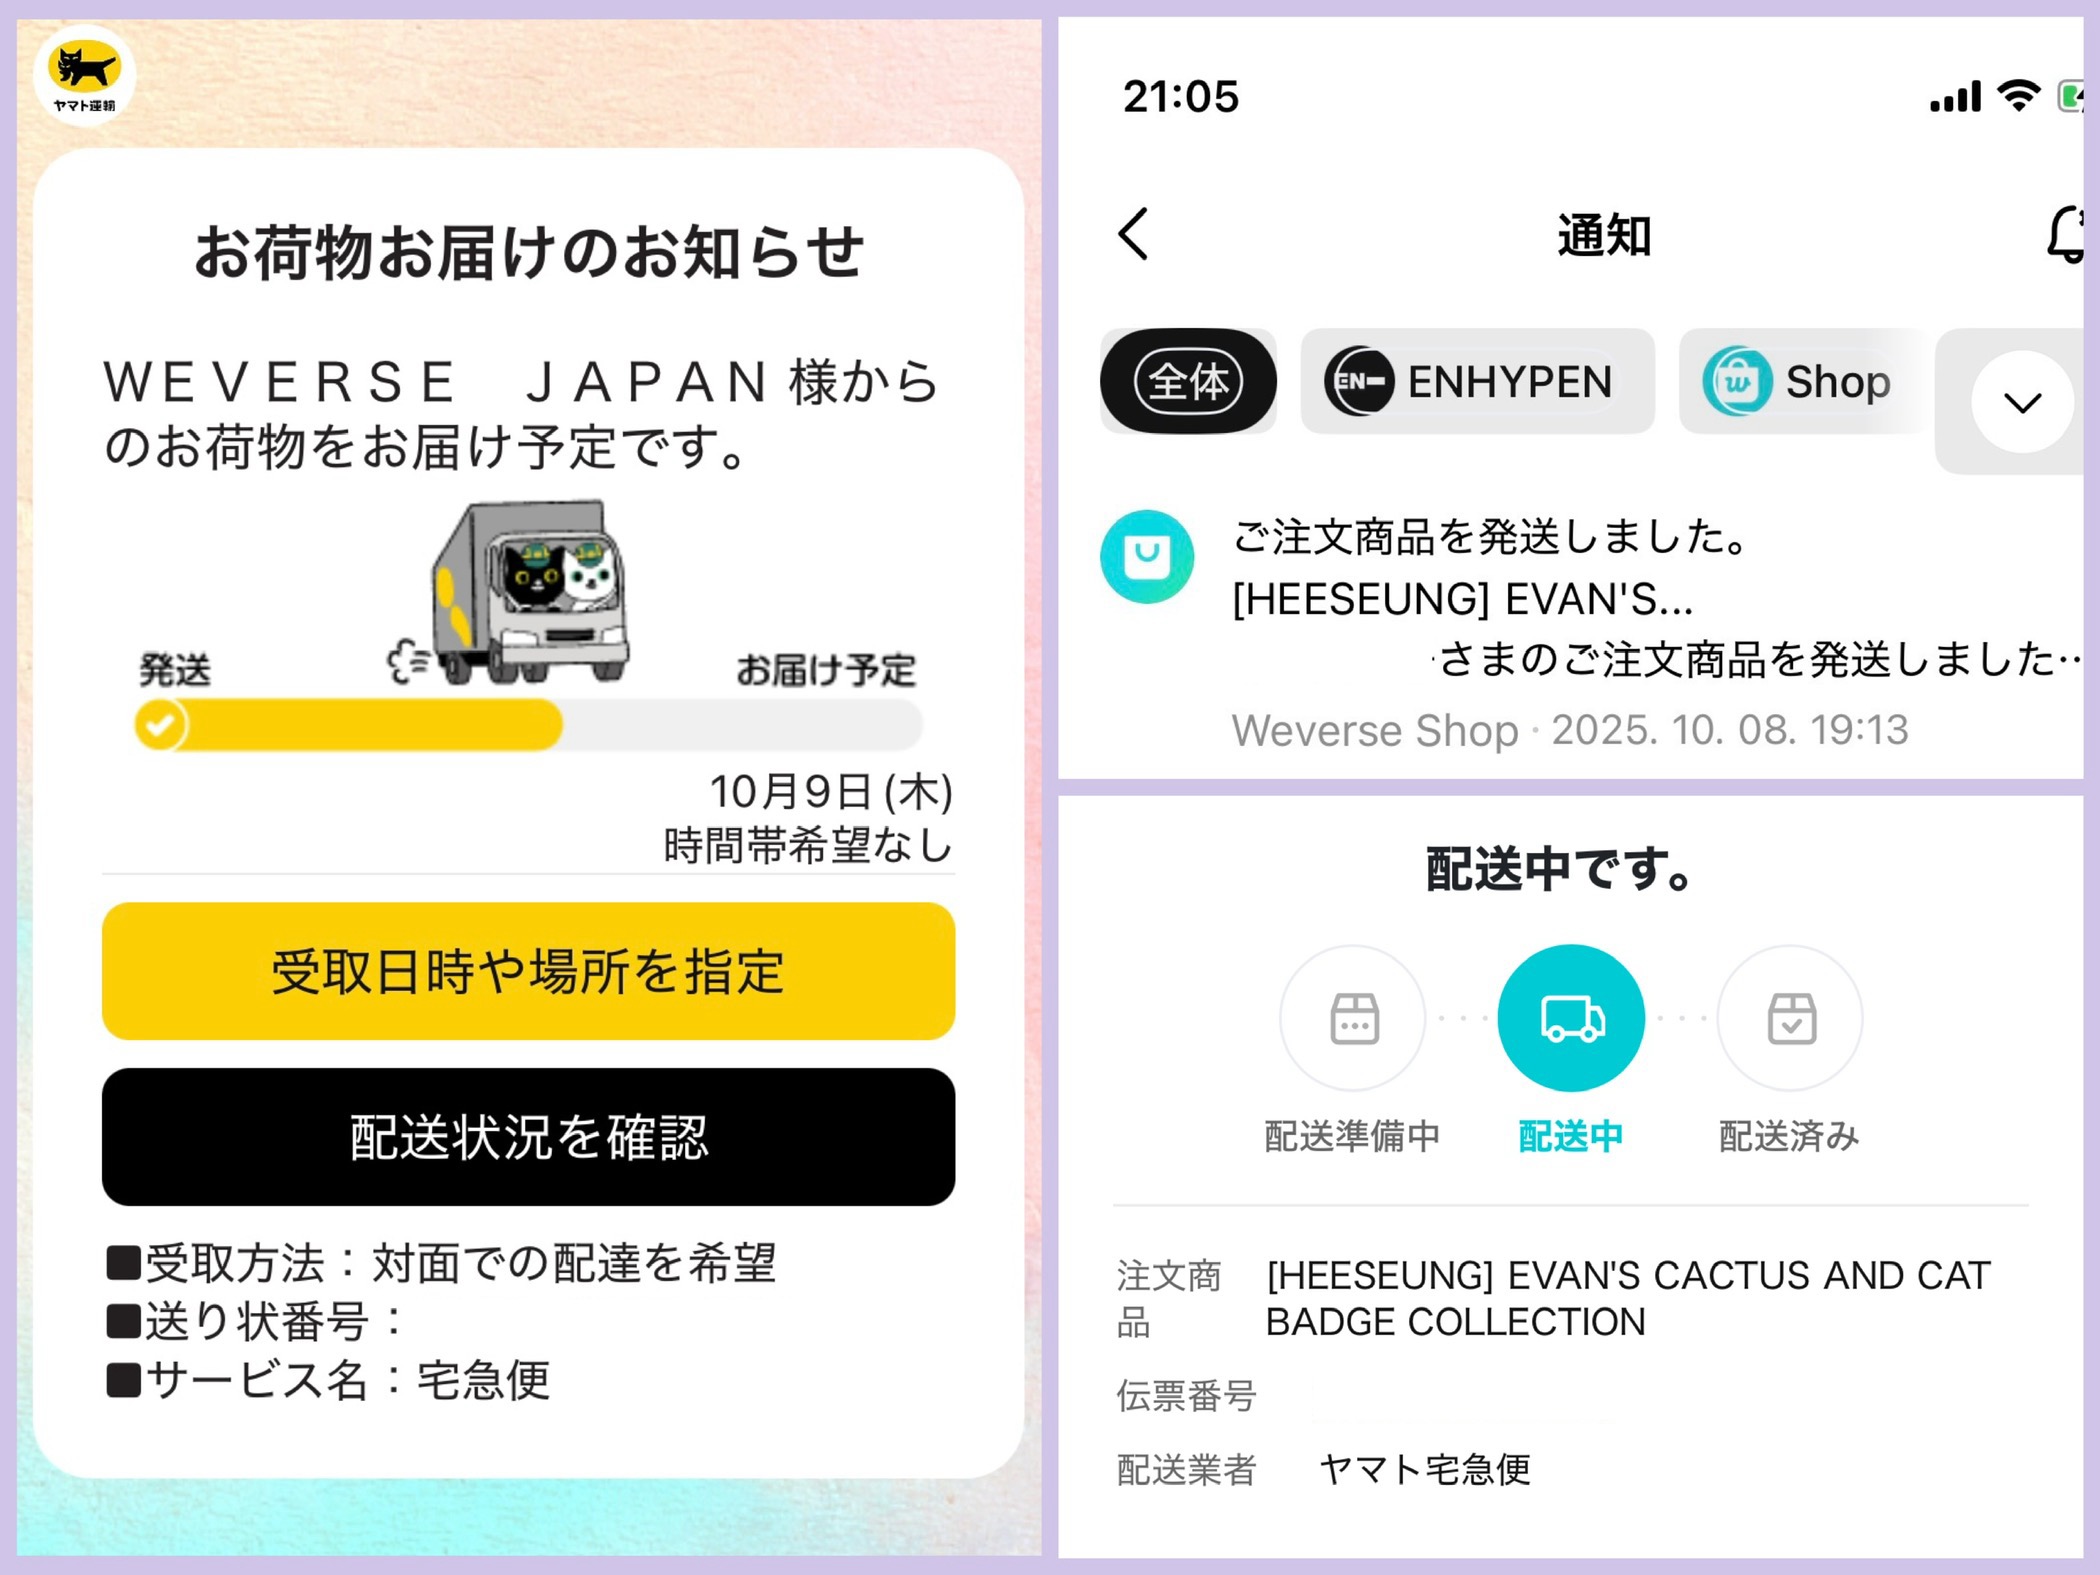Screen dimensions: 2100x1575
Task: Tap the EVAN'S CACTUS AND CAT product name
Action: pyautogui.click(x=1628, y=1298)
